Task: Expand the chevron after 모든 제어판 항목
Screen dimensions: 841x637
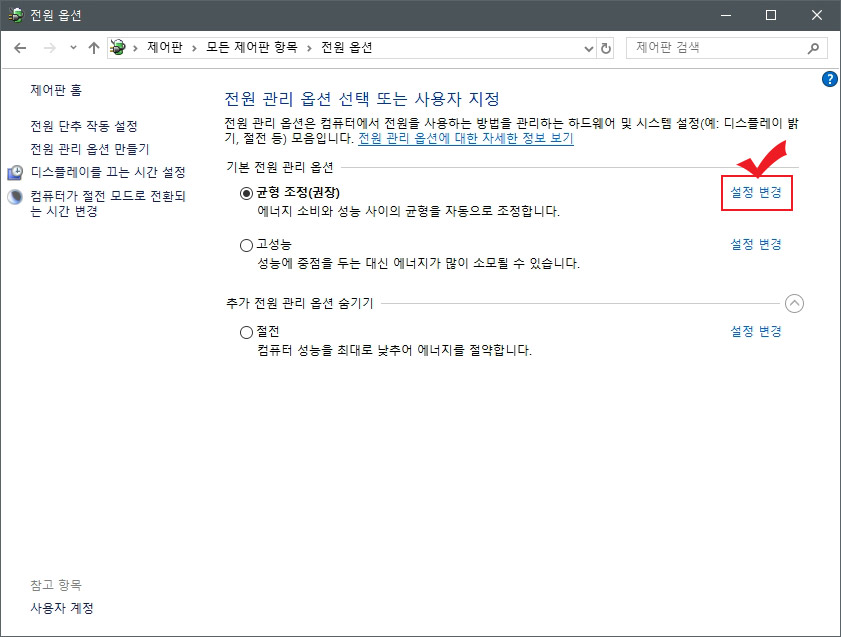Action: (x=309, y=48)
